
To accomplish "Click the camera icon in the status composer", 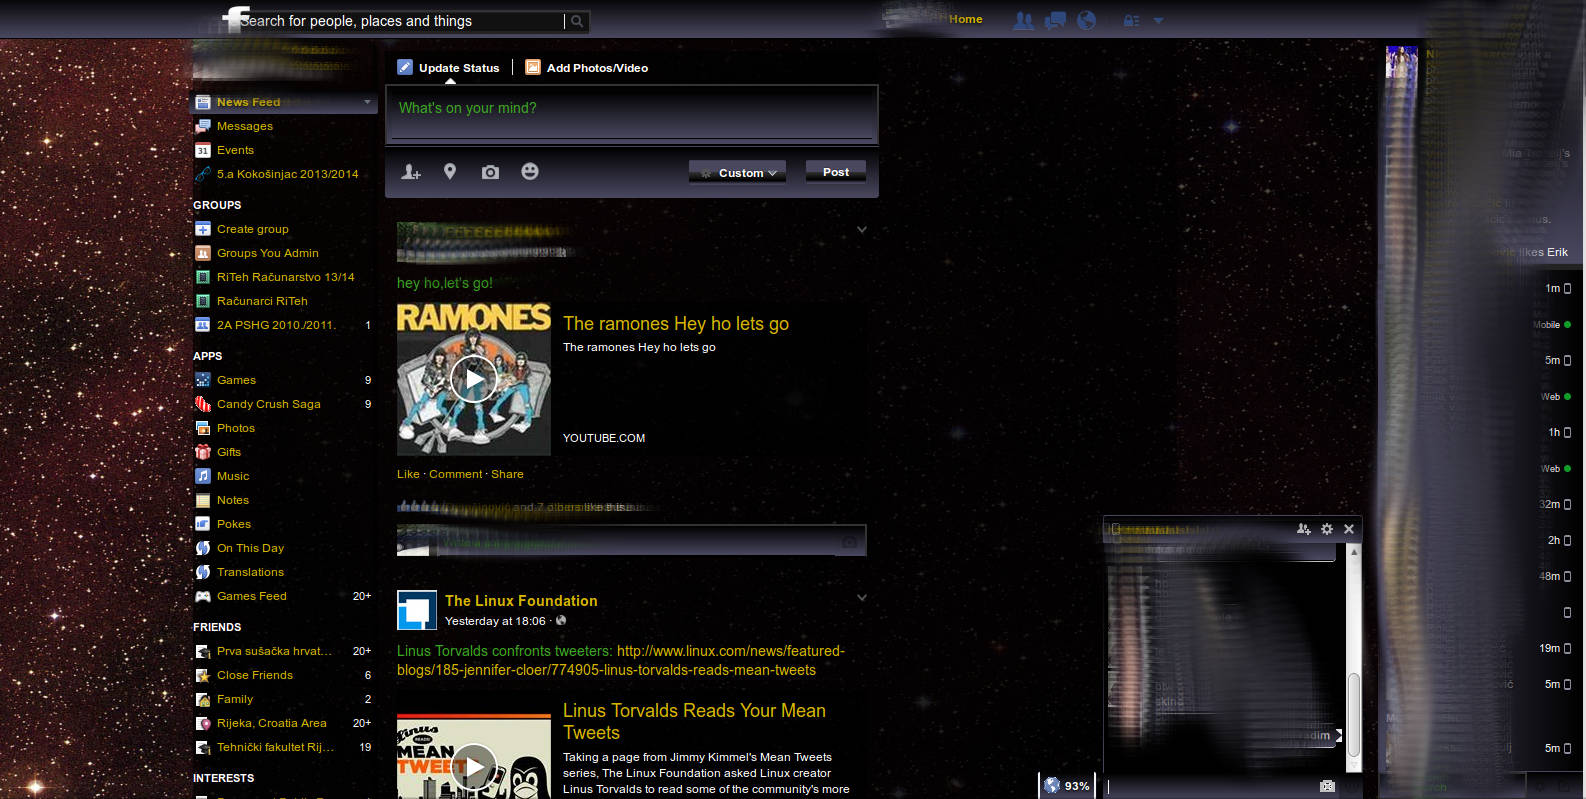I will (490, 172).
